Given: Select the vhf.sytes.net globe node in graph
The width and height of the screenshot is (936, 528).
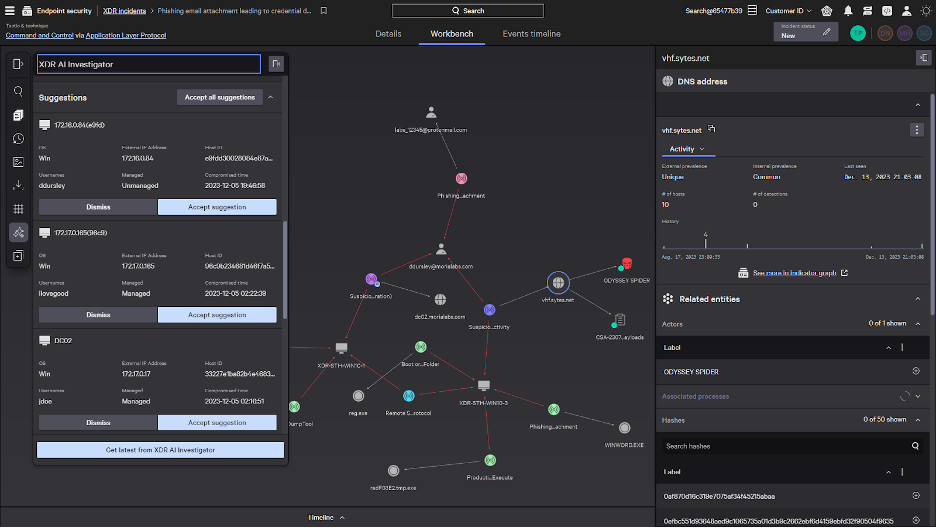Looking at the screenshot, I should (558, 283).
